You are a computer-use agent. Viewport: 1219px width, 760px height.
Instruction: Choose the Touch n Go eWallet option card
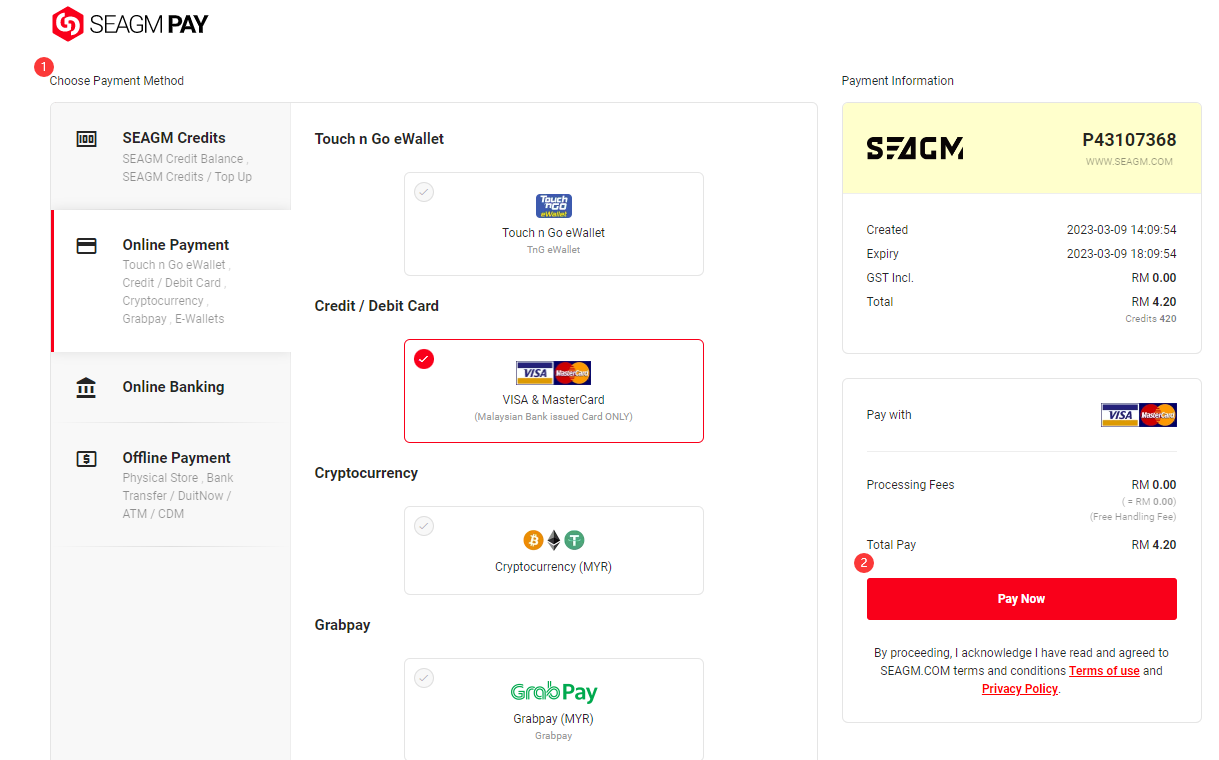(553, 224)
